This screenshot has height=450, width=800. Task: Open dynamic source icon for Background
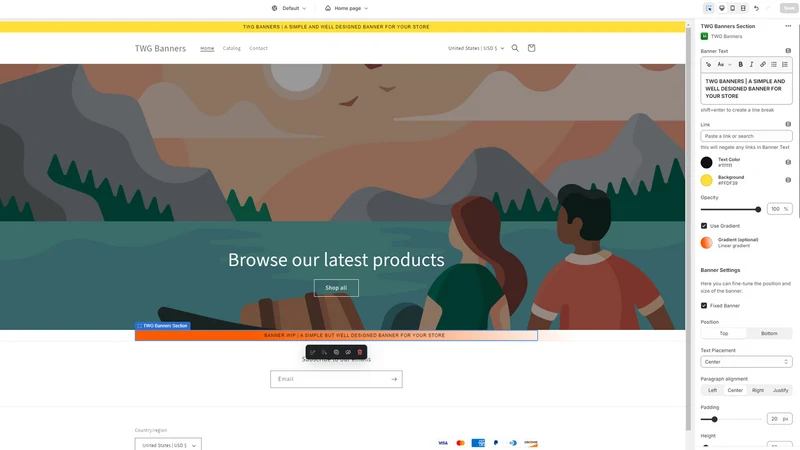(x=788, y=180)
